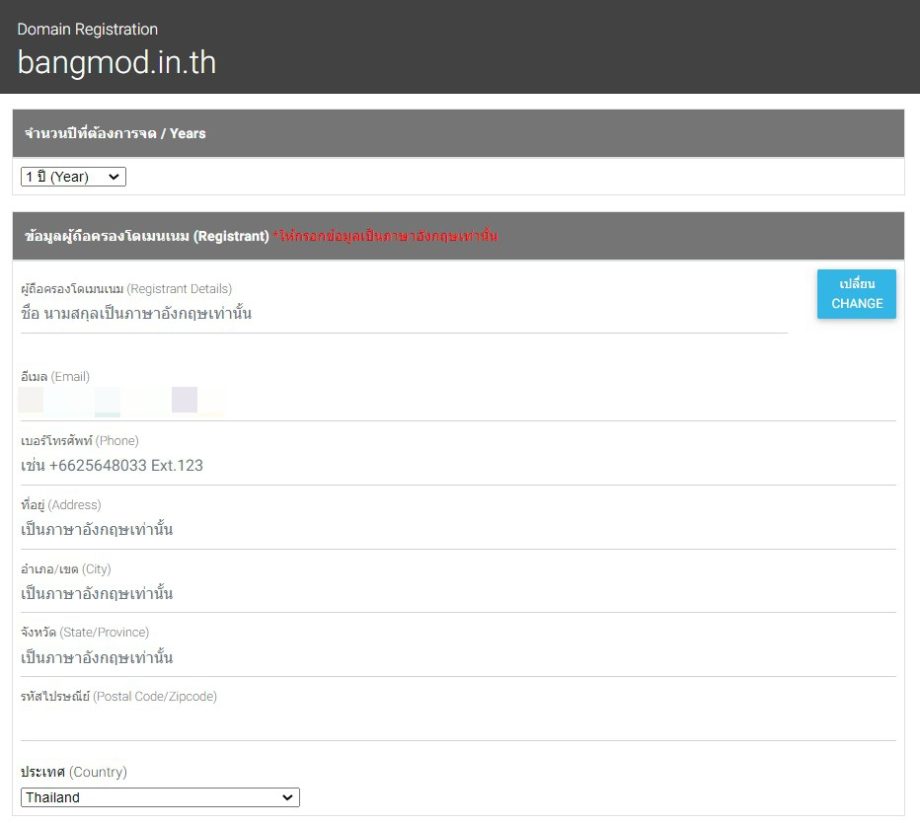Viewport: 920px width, 827px height.
Task: Open the Country dropdown showing Thailand
Action: (x=160, y=797)
